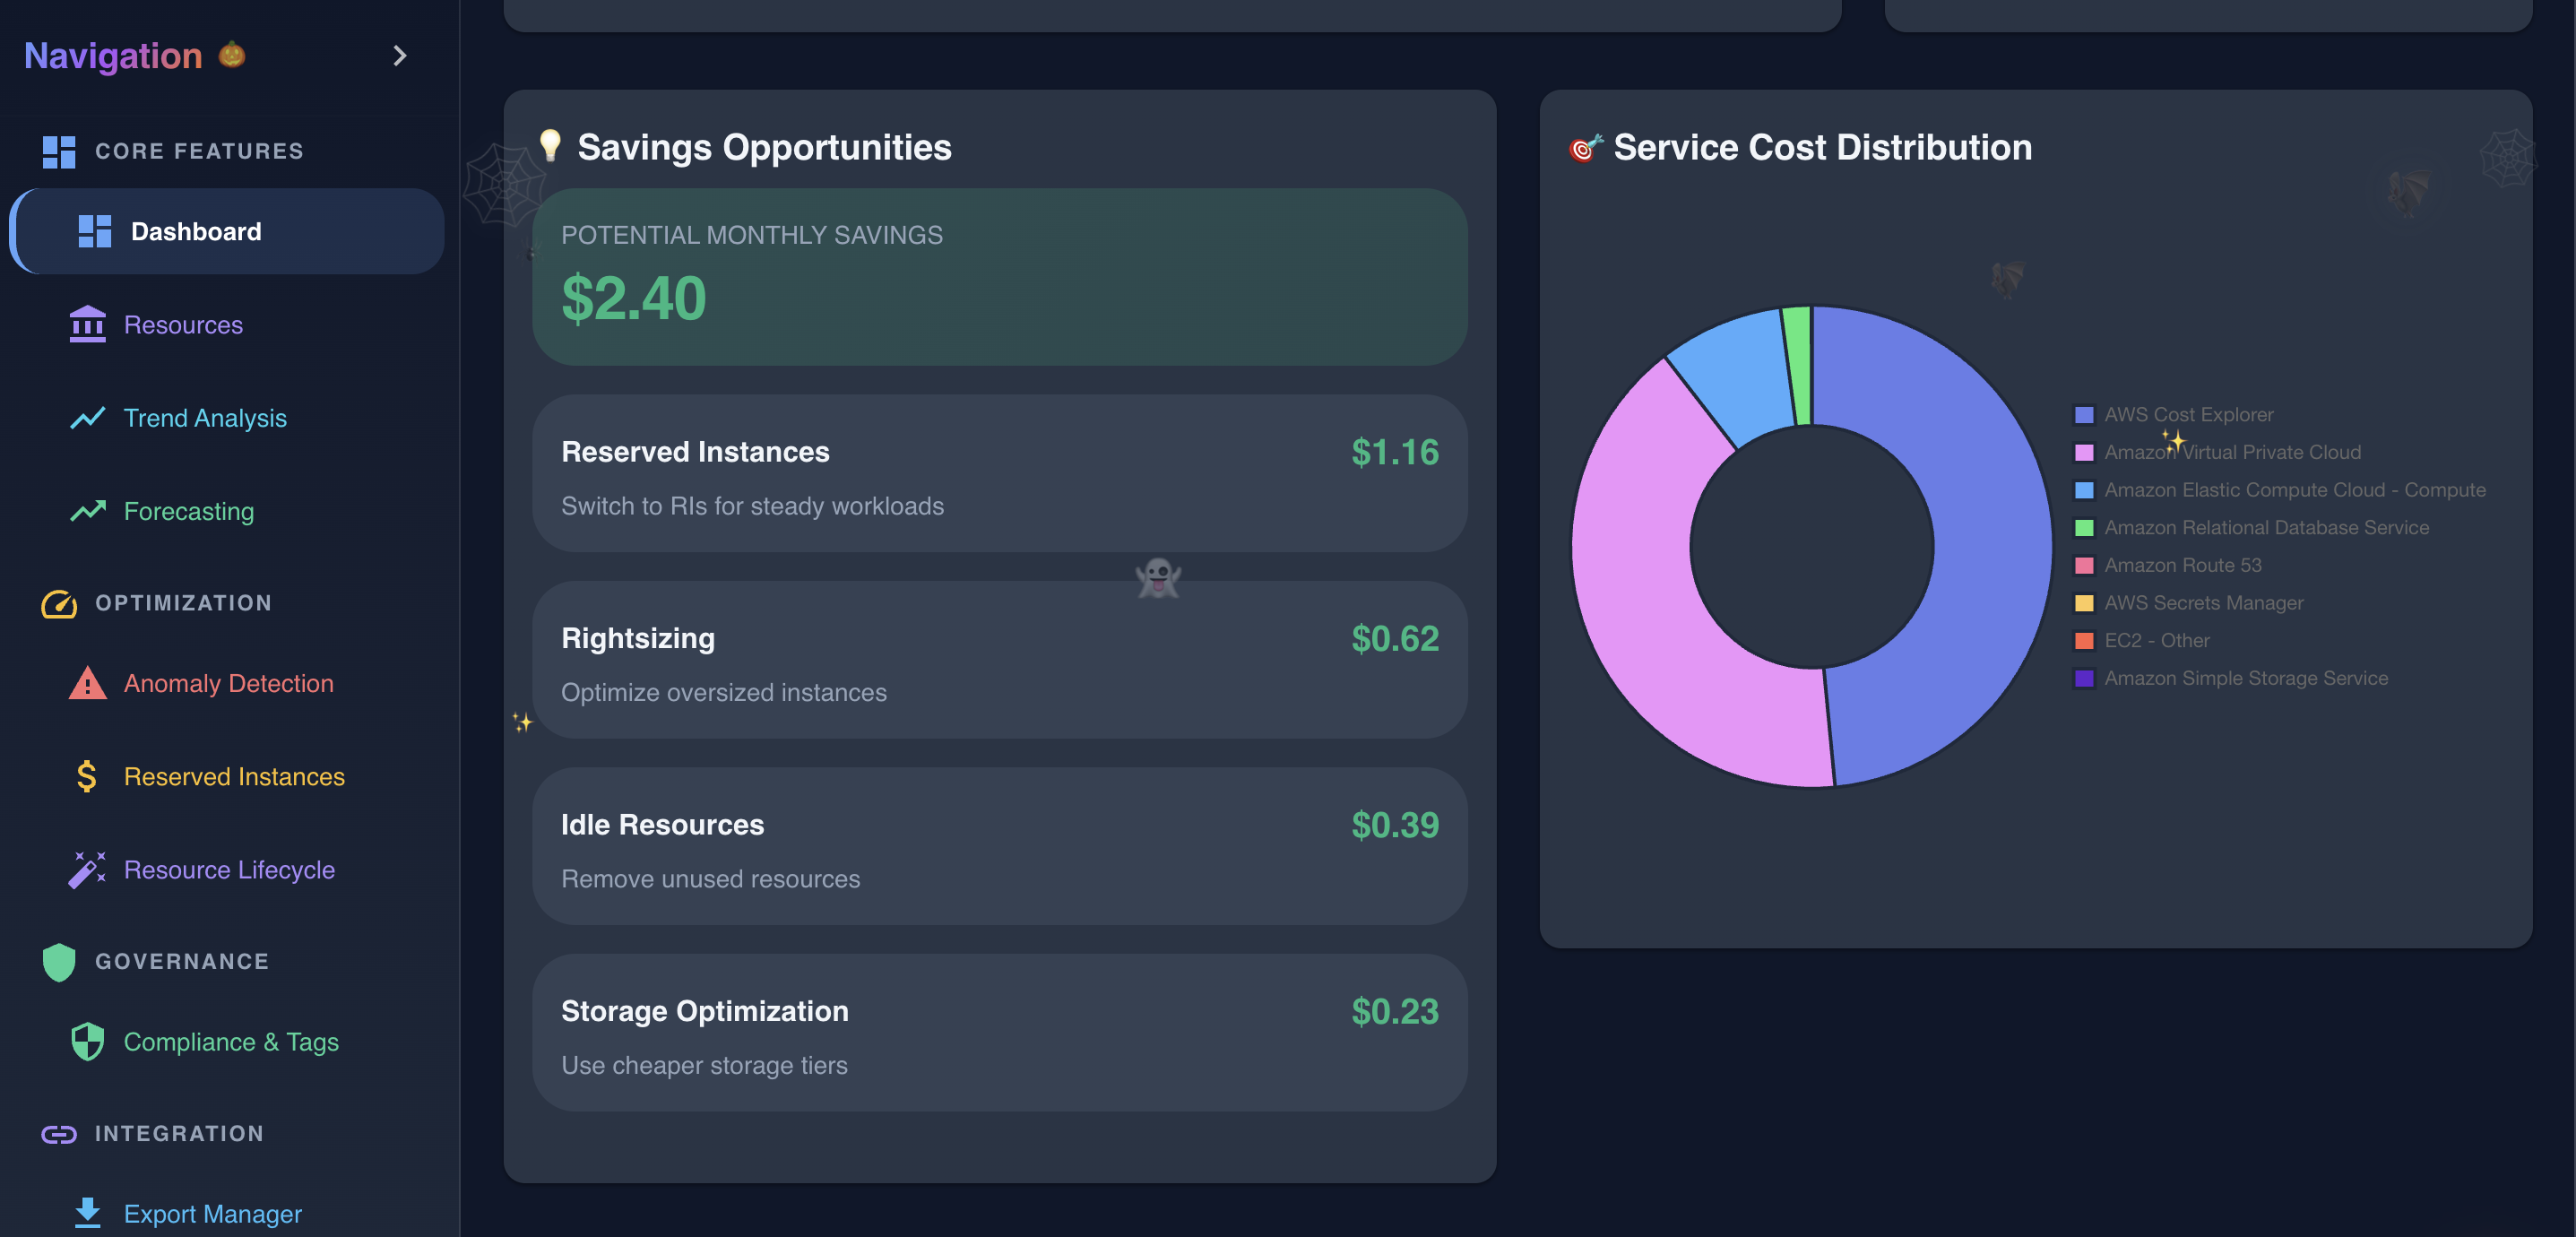The height and width of the screenshot is (1237, 2576).
Task: Expand the Core Features section header
Action: point(198,151)
